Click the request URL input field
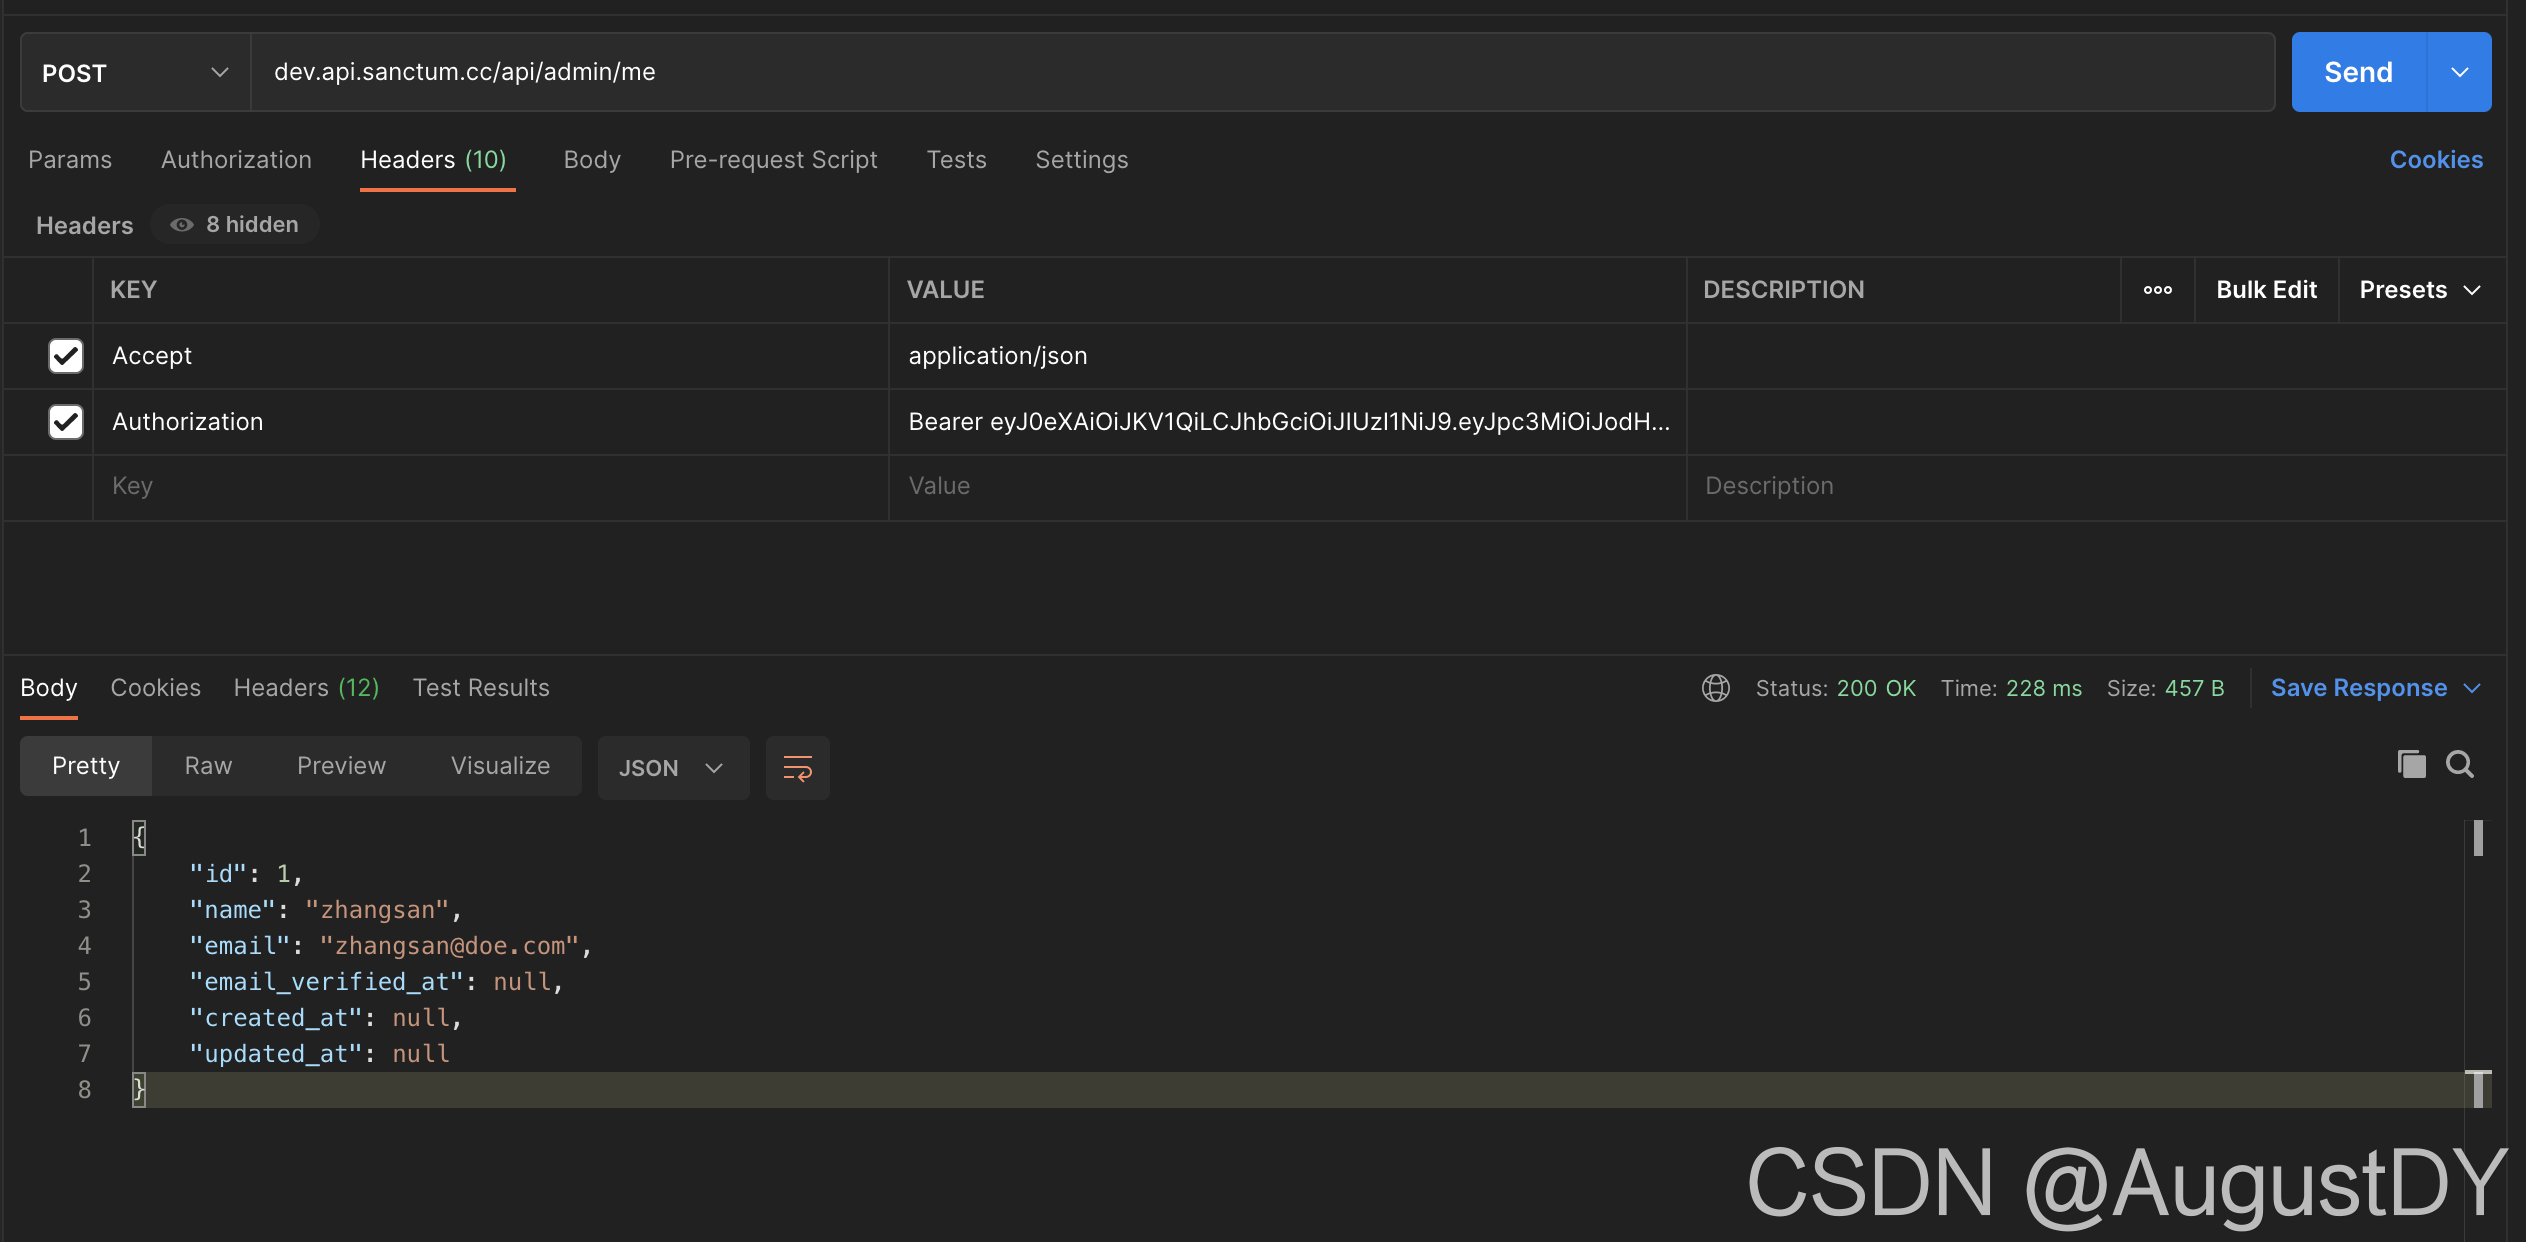2526x1242 pixels. [1260, 72]
